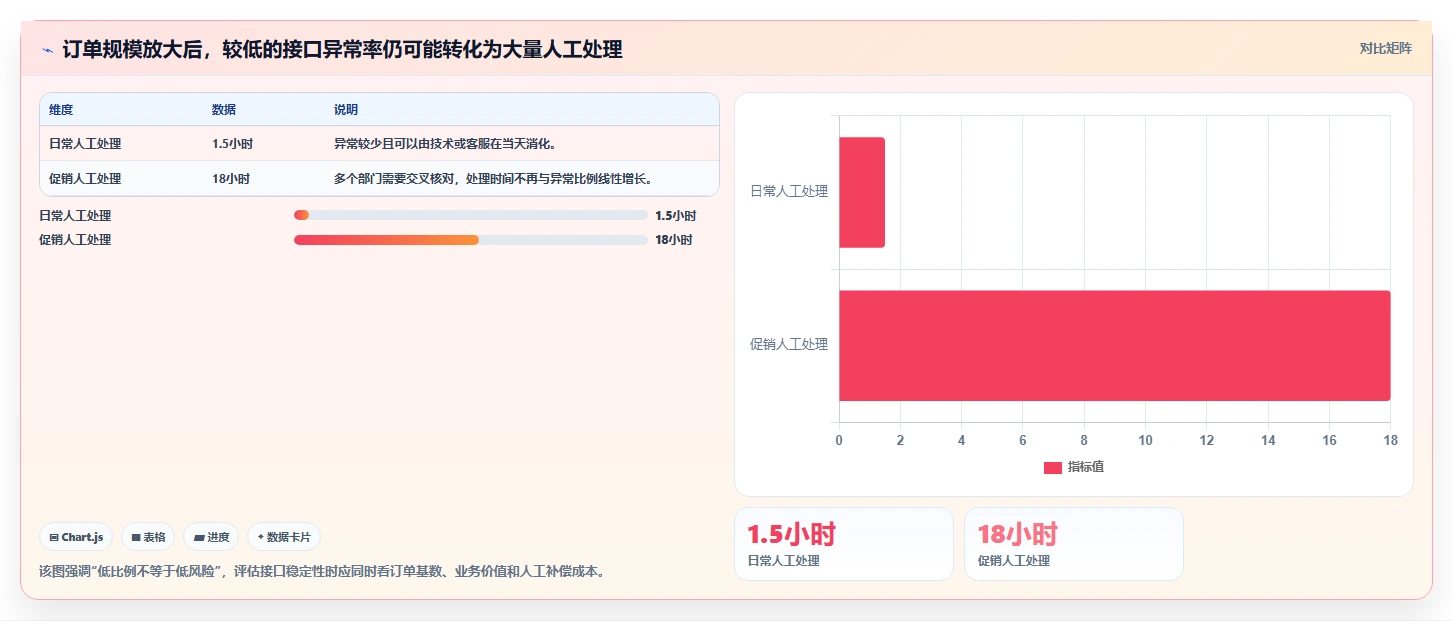Select the Chart.js tag chip
Viewport: 1453px width, 621px height.
click(76, 537)
